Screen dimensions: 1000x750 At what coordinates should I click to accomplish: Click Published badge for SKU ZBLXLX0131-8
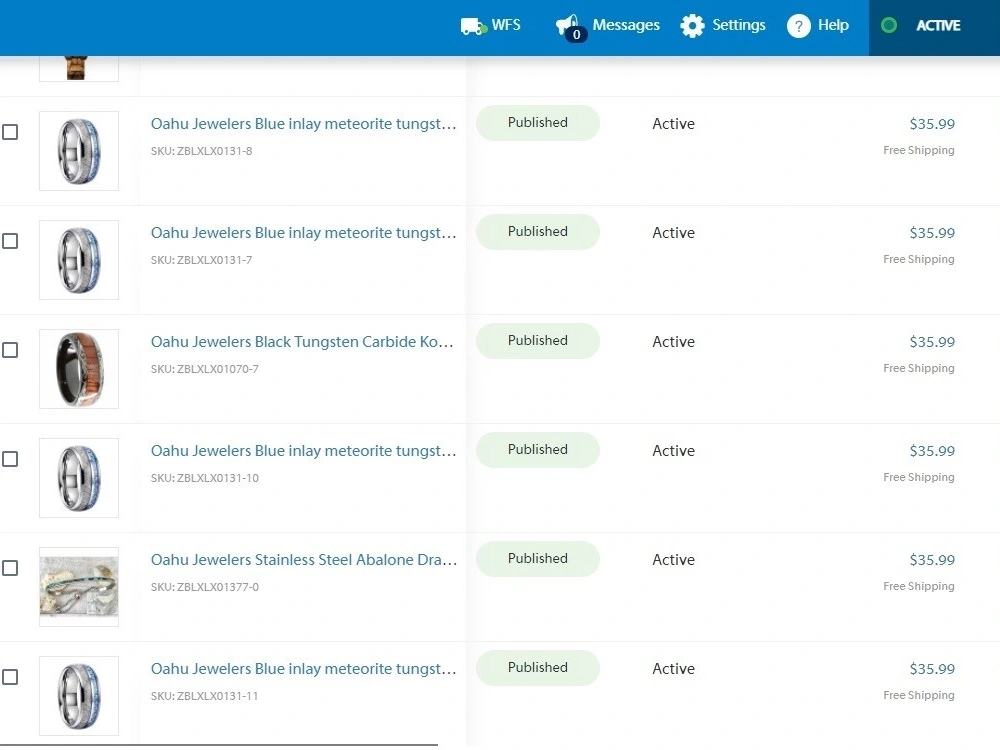[x=538, y=122]
